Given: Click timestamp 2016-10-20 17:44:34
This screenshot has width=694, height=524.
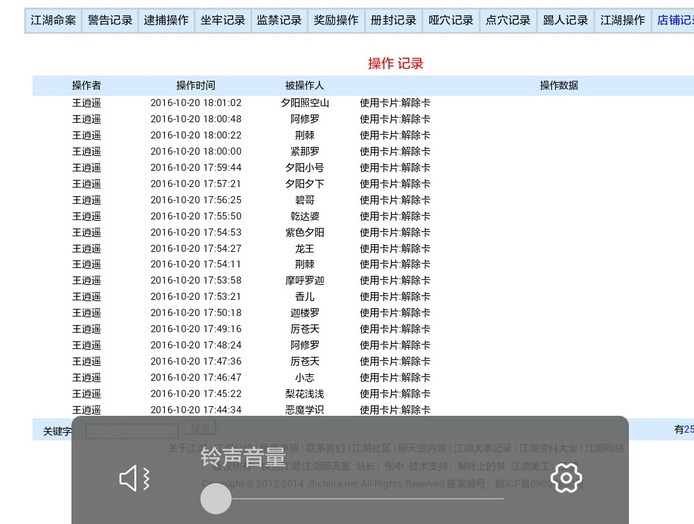Looking at the screenshot, I should (196, 410).
